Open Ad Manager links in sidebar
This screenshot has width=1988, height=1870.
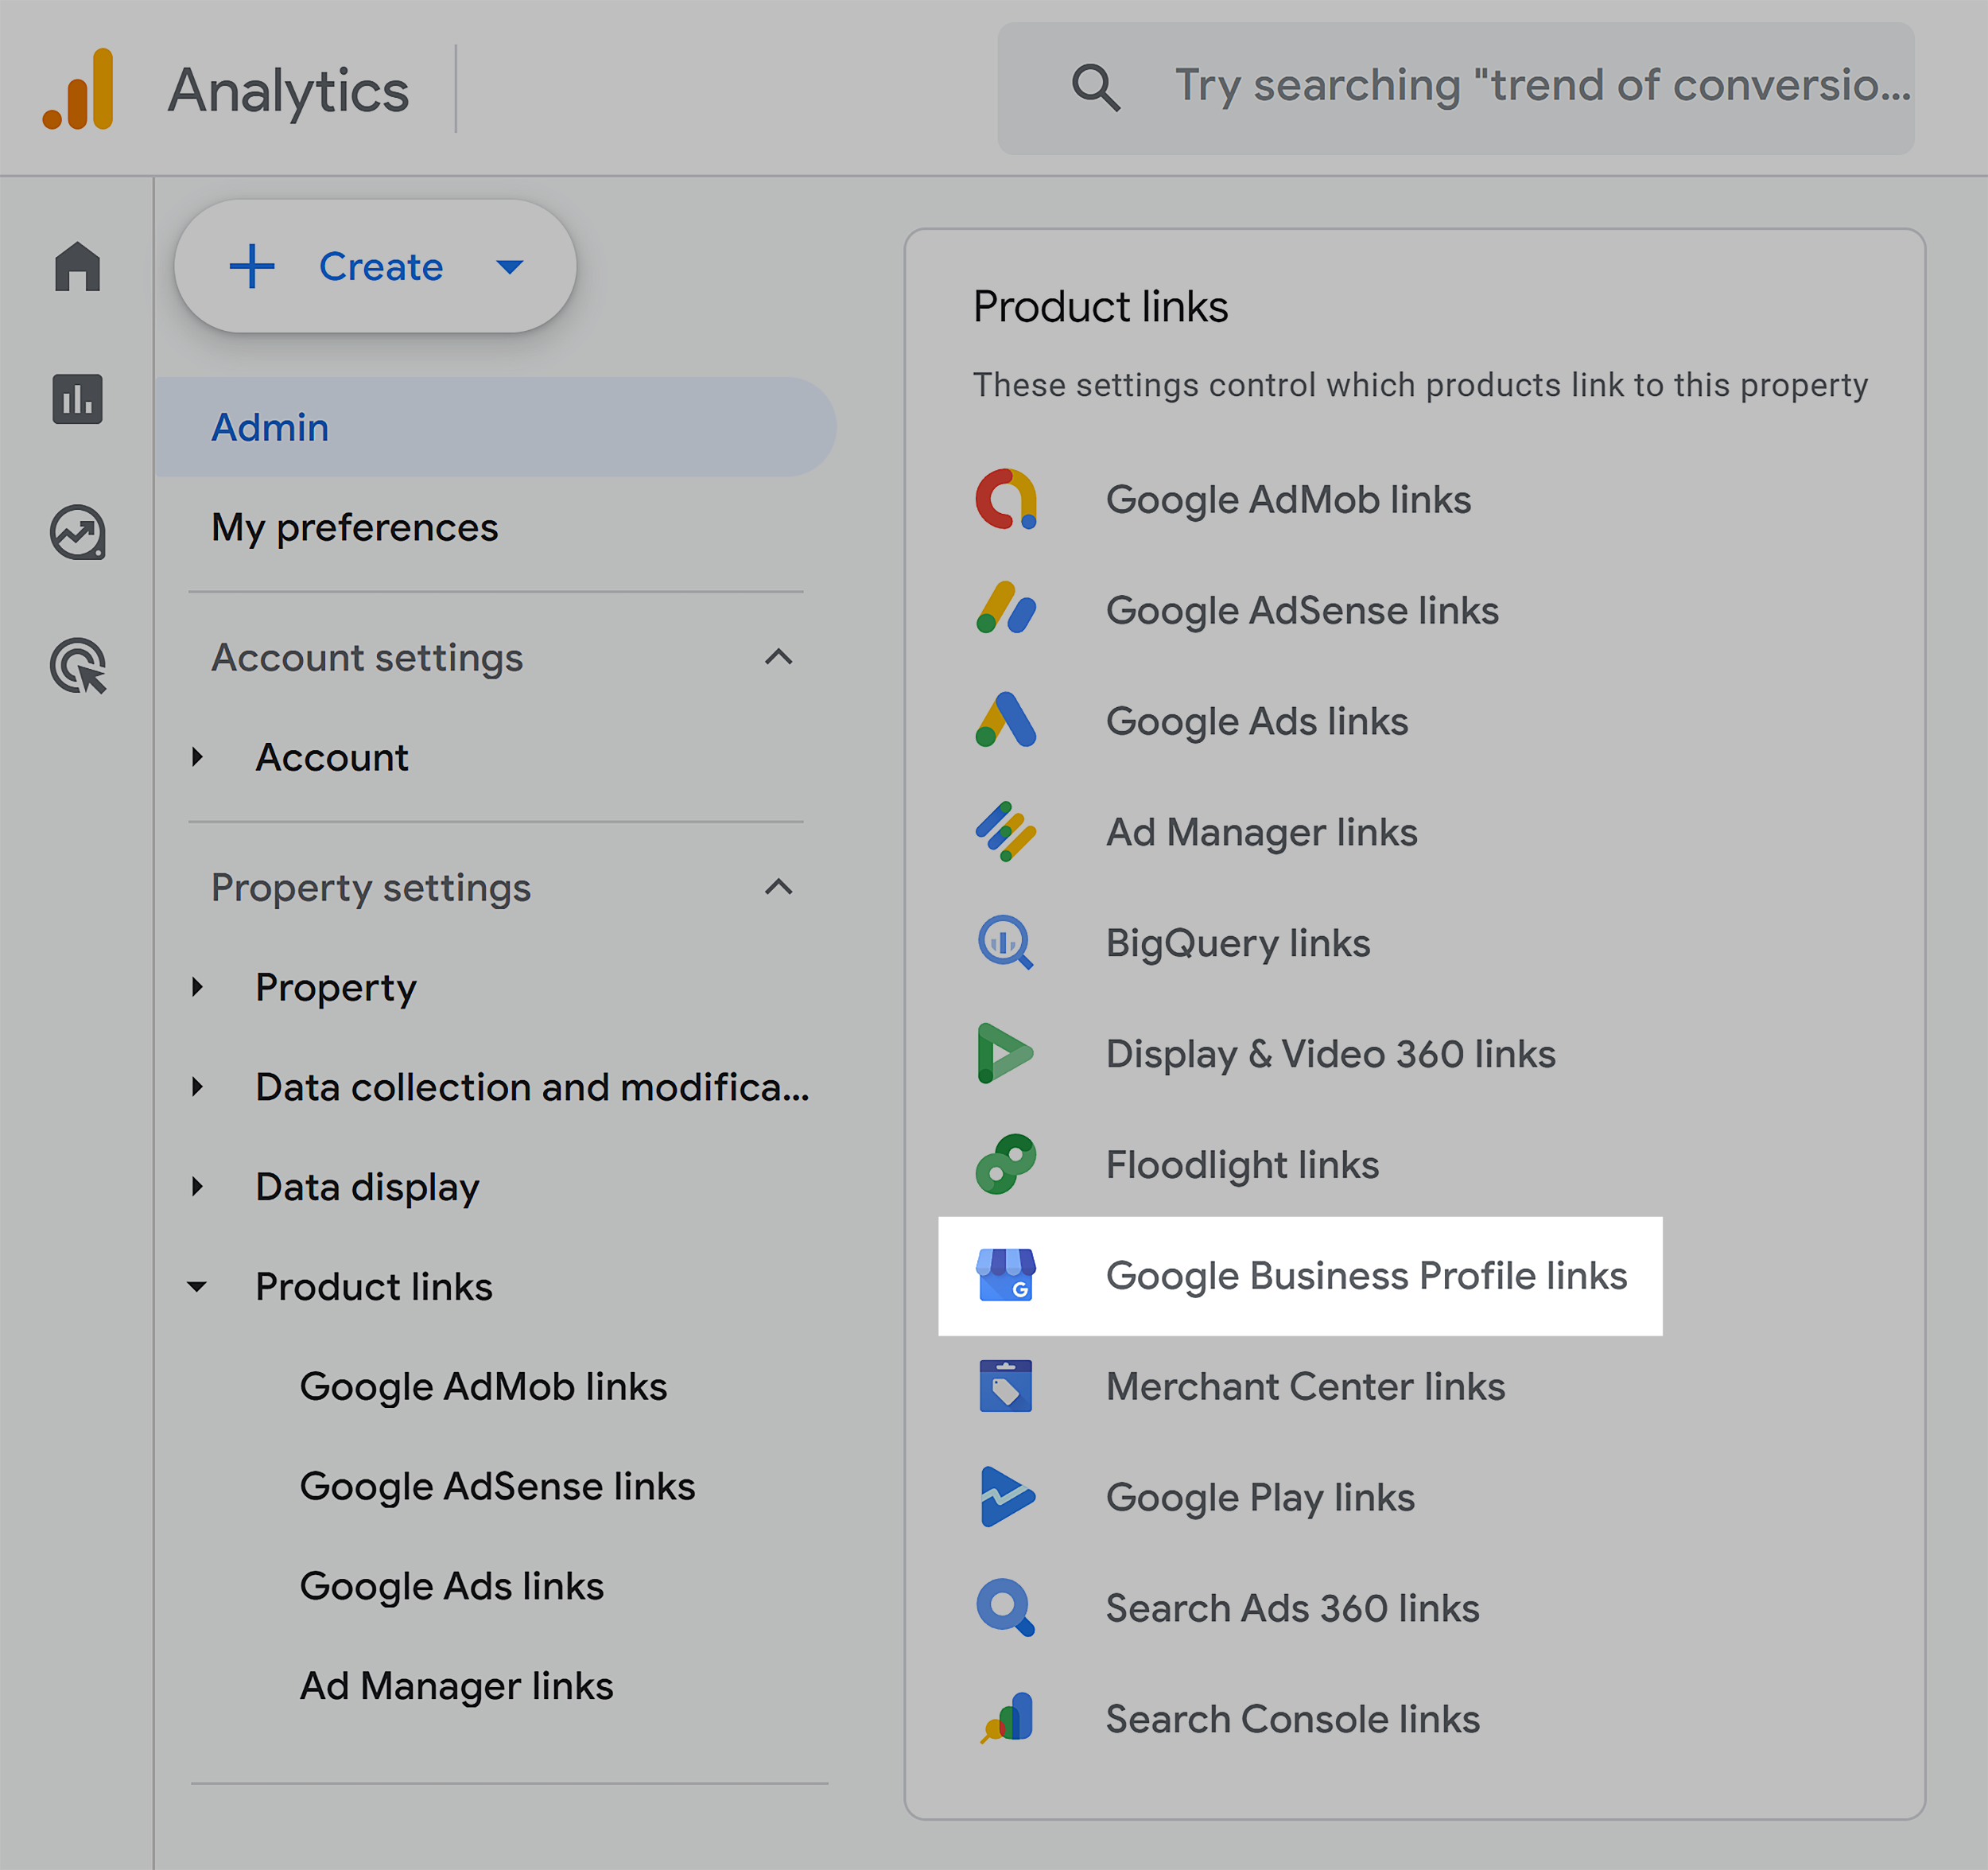(x=456, y=1687)
